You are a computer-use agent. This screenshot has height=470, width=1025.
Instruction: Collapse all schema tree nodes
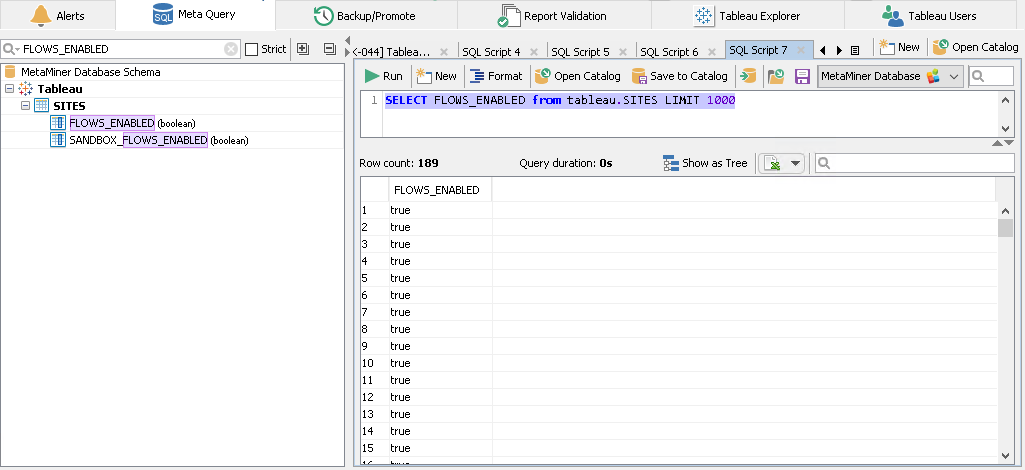pyautogui.click(x=329, y=48)
